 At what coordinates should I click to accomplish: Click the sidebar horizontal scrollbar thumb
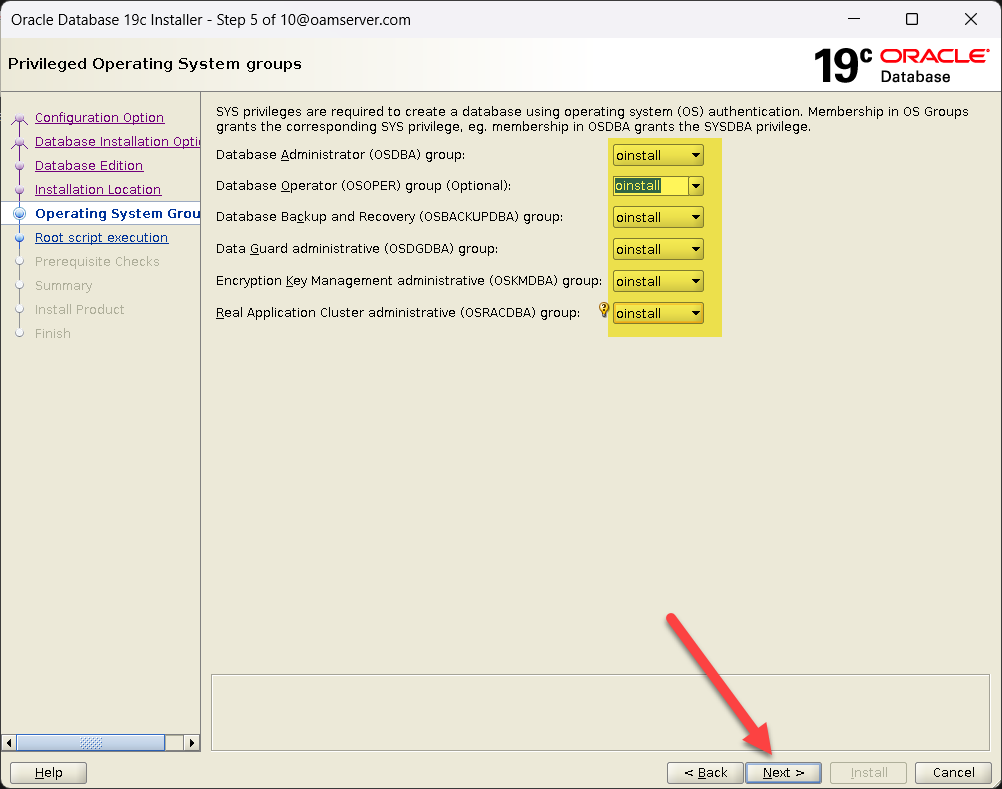91,743
